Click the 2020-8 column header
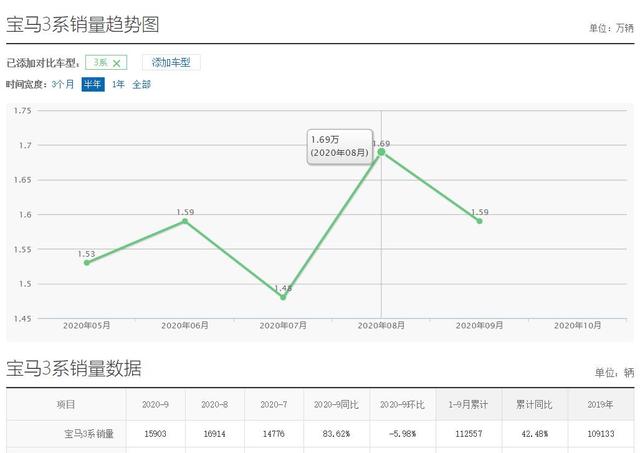The image size is (640, 453). pyautogui.click(x=214, y=404)
